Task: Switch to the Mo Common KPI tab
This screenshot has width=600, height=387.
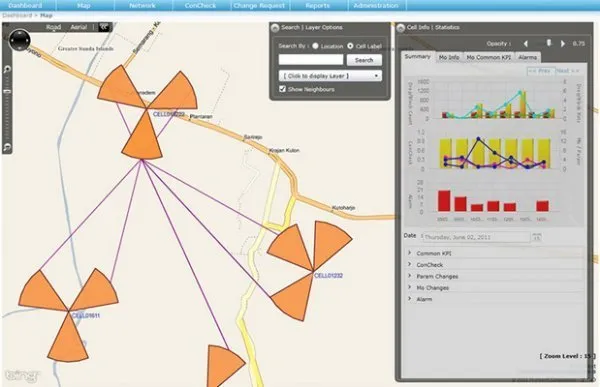Action: tap(489, 57)
